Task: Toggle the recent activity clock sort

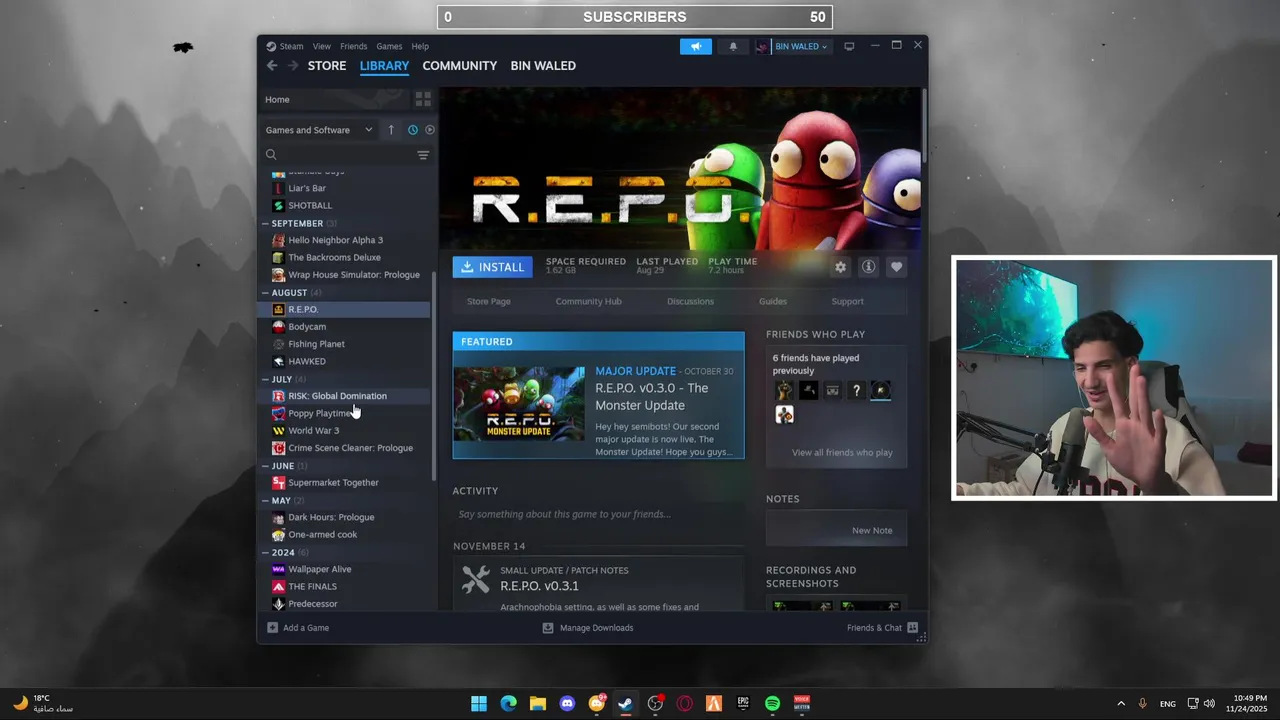Action: 412,130
